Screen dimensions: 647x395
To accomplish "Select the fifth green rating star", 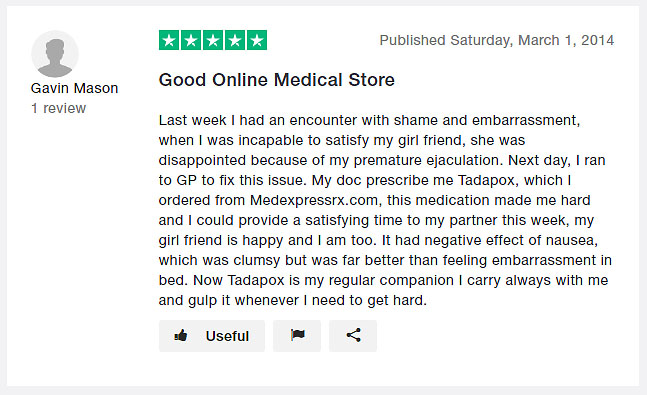I will pos(257,40).
